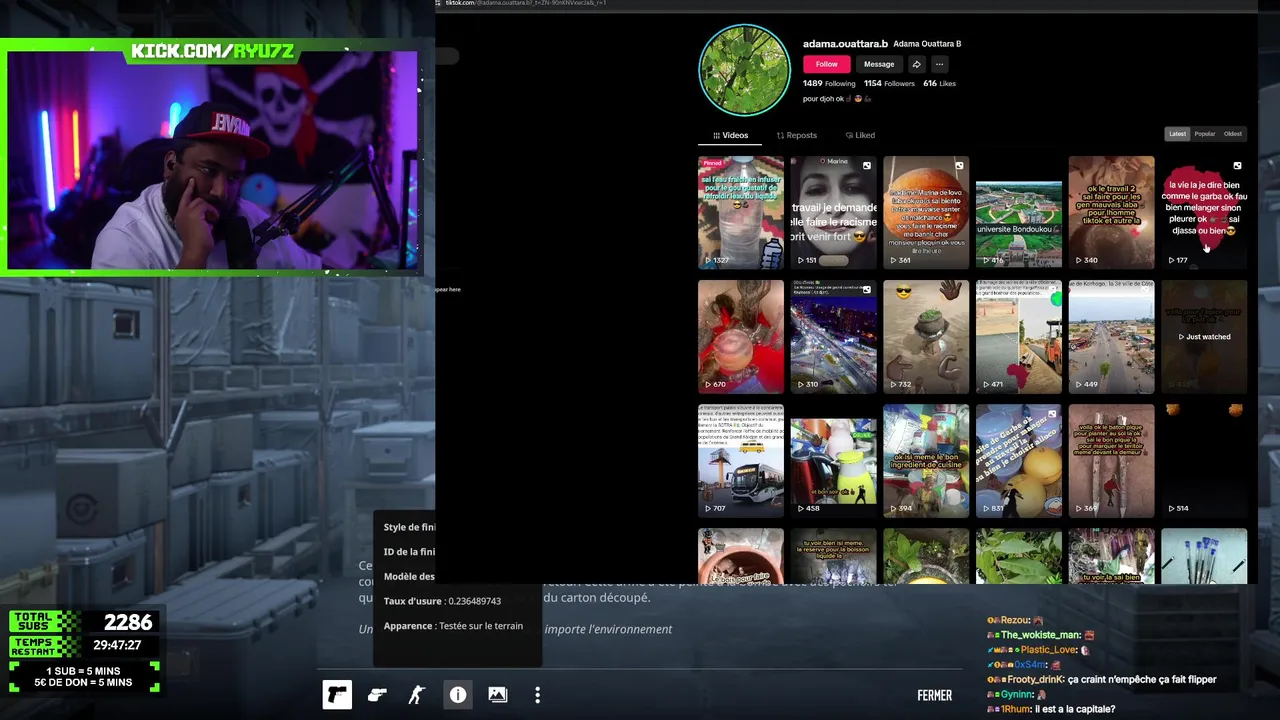Select the pistol weapon view icon

337,695
